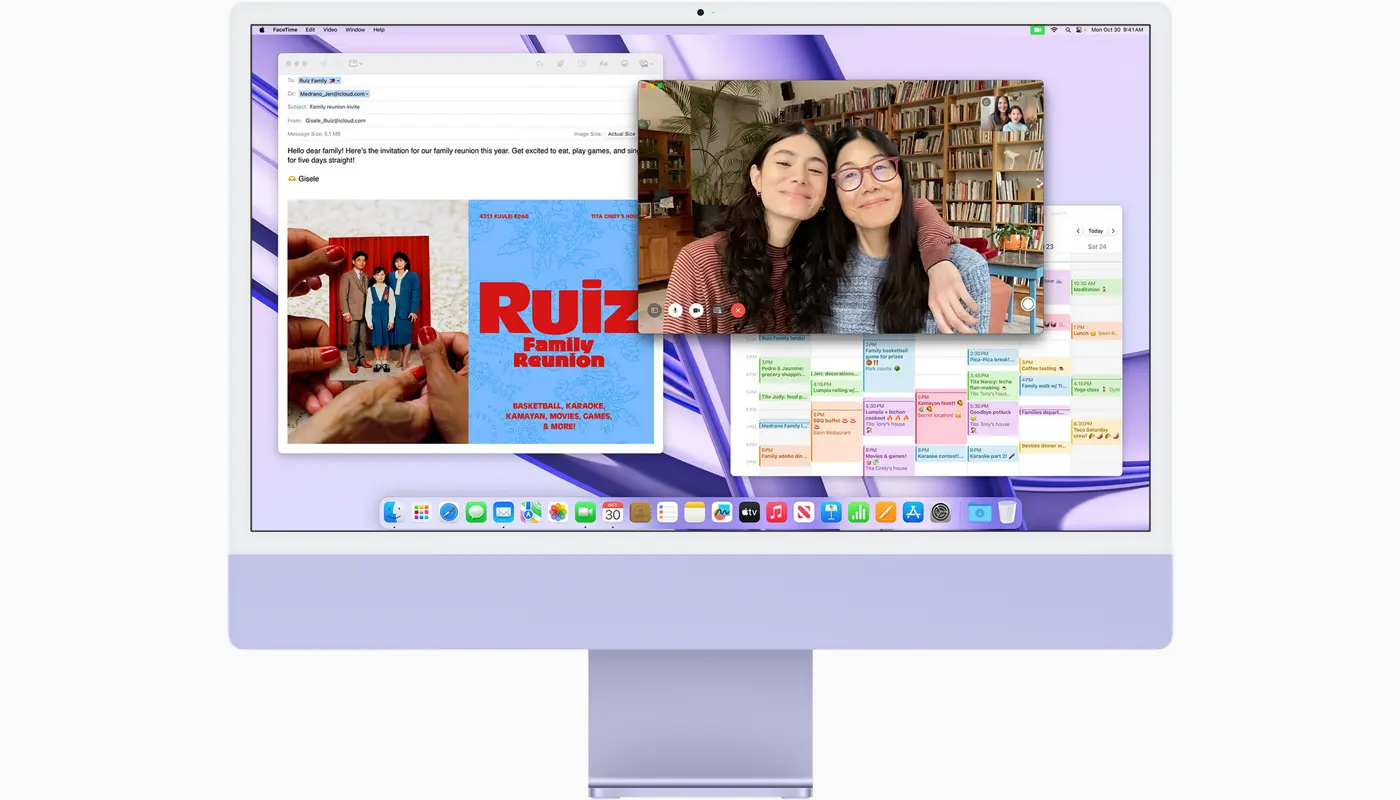Open Reminders in the Dock
The image size is (1400, 800).
click(x=667, y=512)
